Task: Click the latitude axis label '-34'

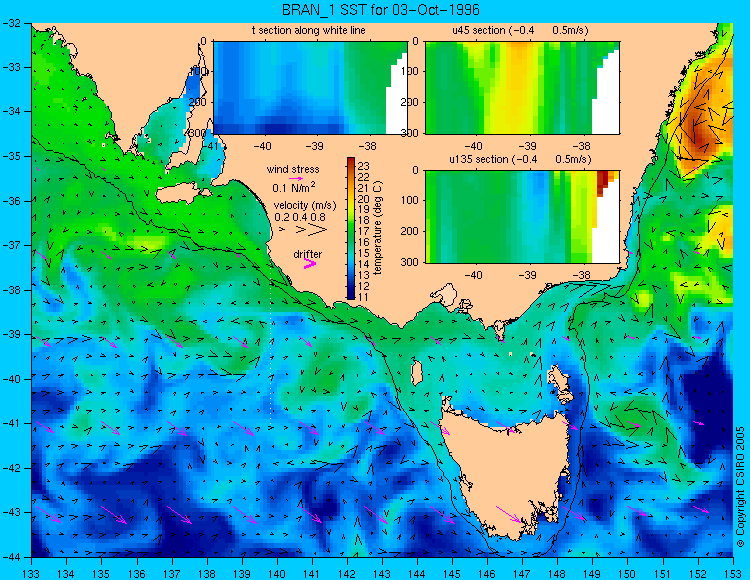Action: [11, 112]
